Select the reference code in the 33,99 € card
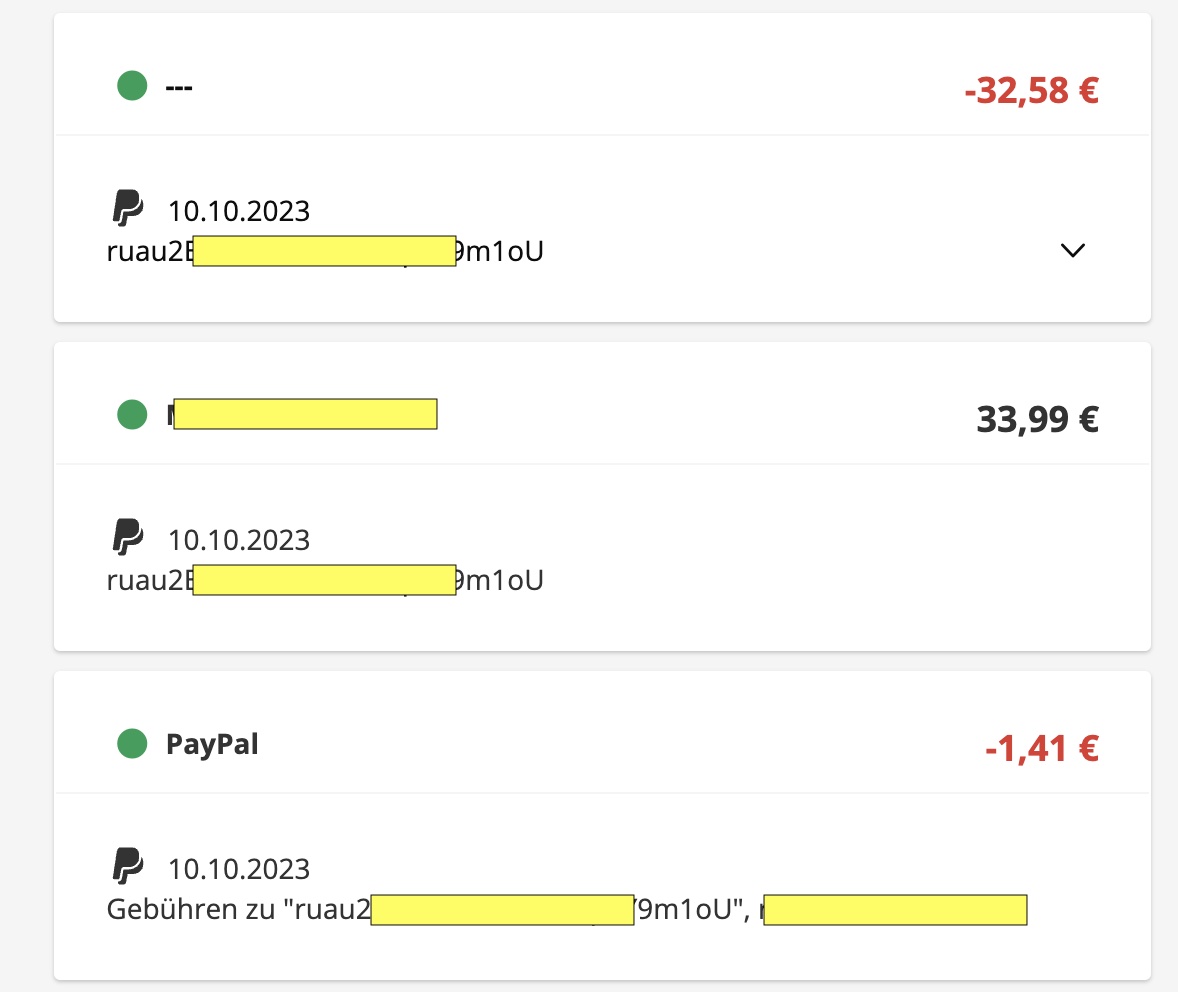Screen dimensions: 1178x992 (x=324, y=580)
